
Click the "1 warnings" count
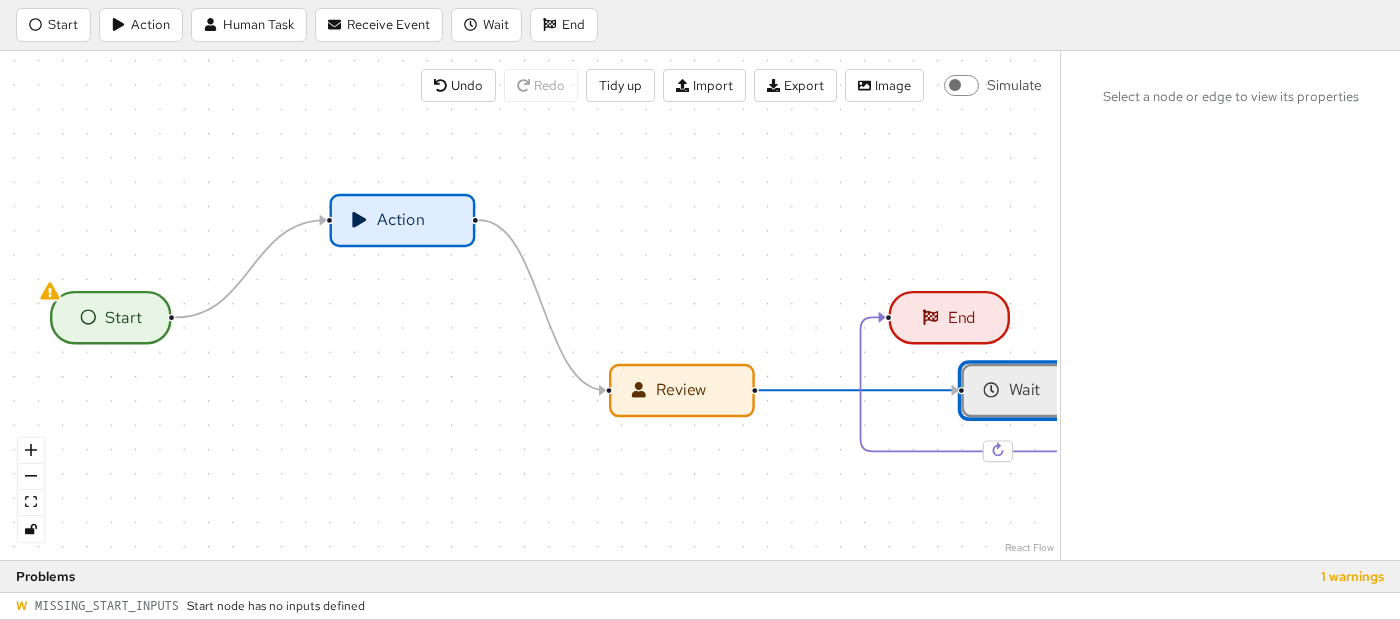point(1352,577)
